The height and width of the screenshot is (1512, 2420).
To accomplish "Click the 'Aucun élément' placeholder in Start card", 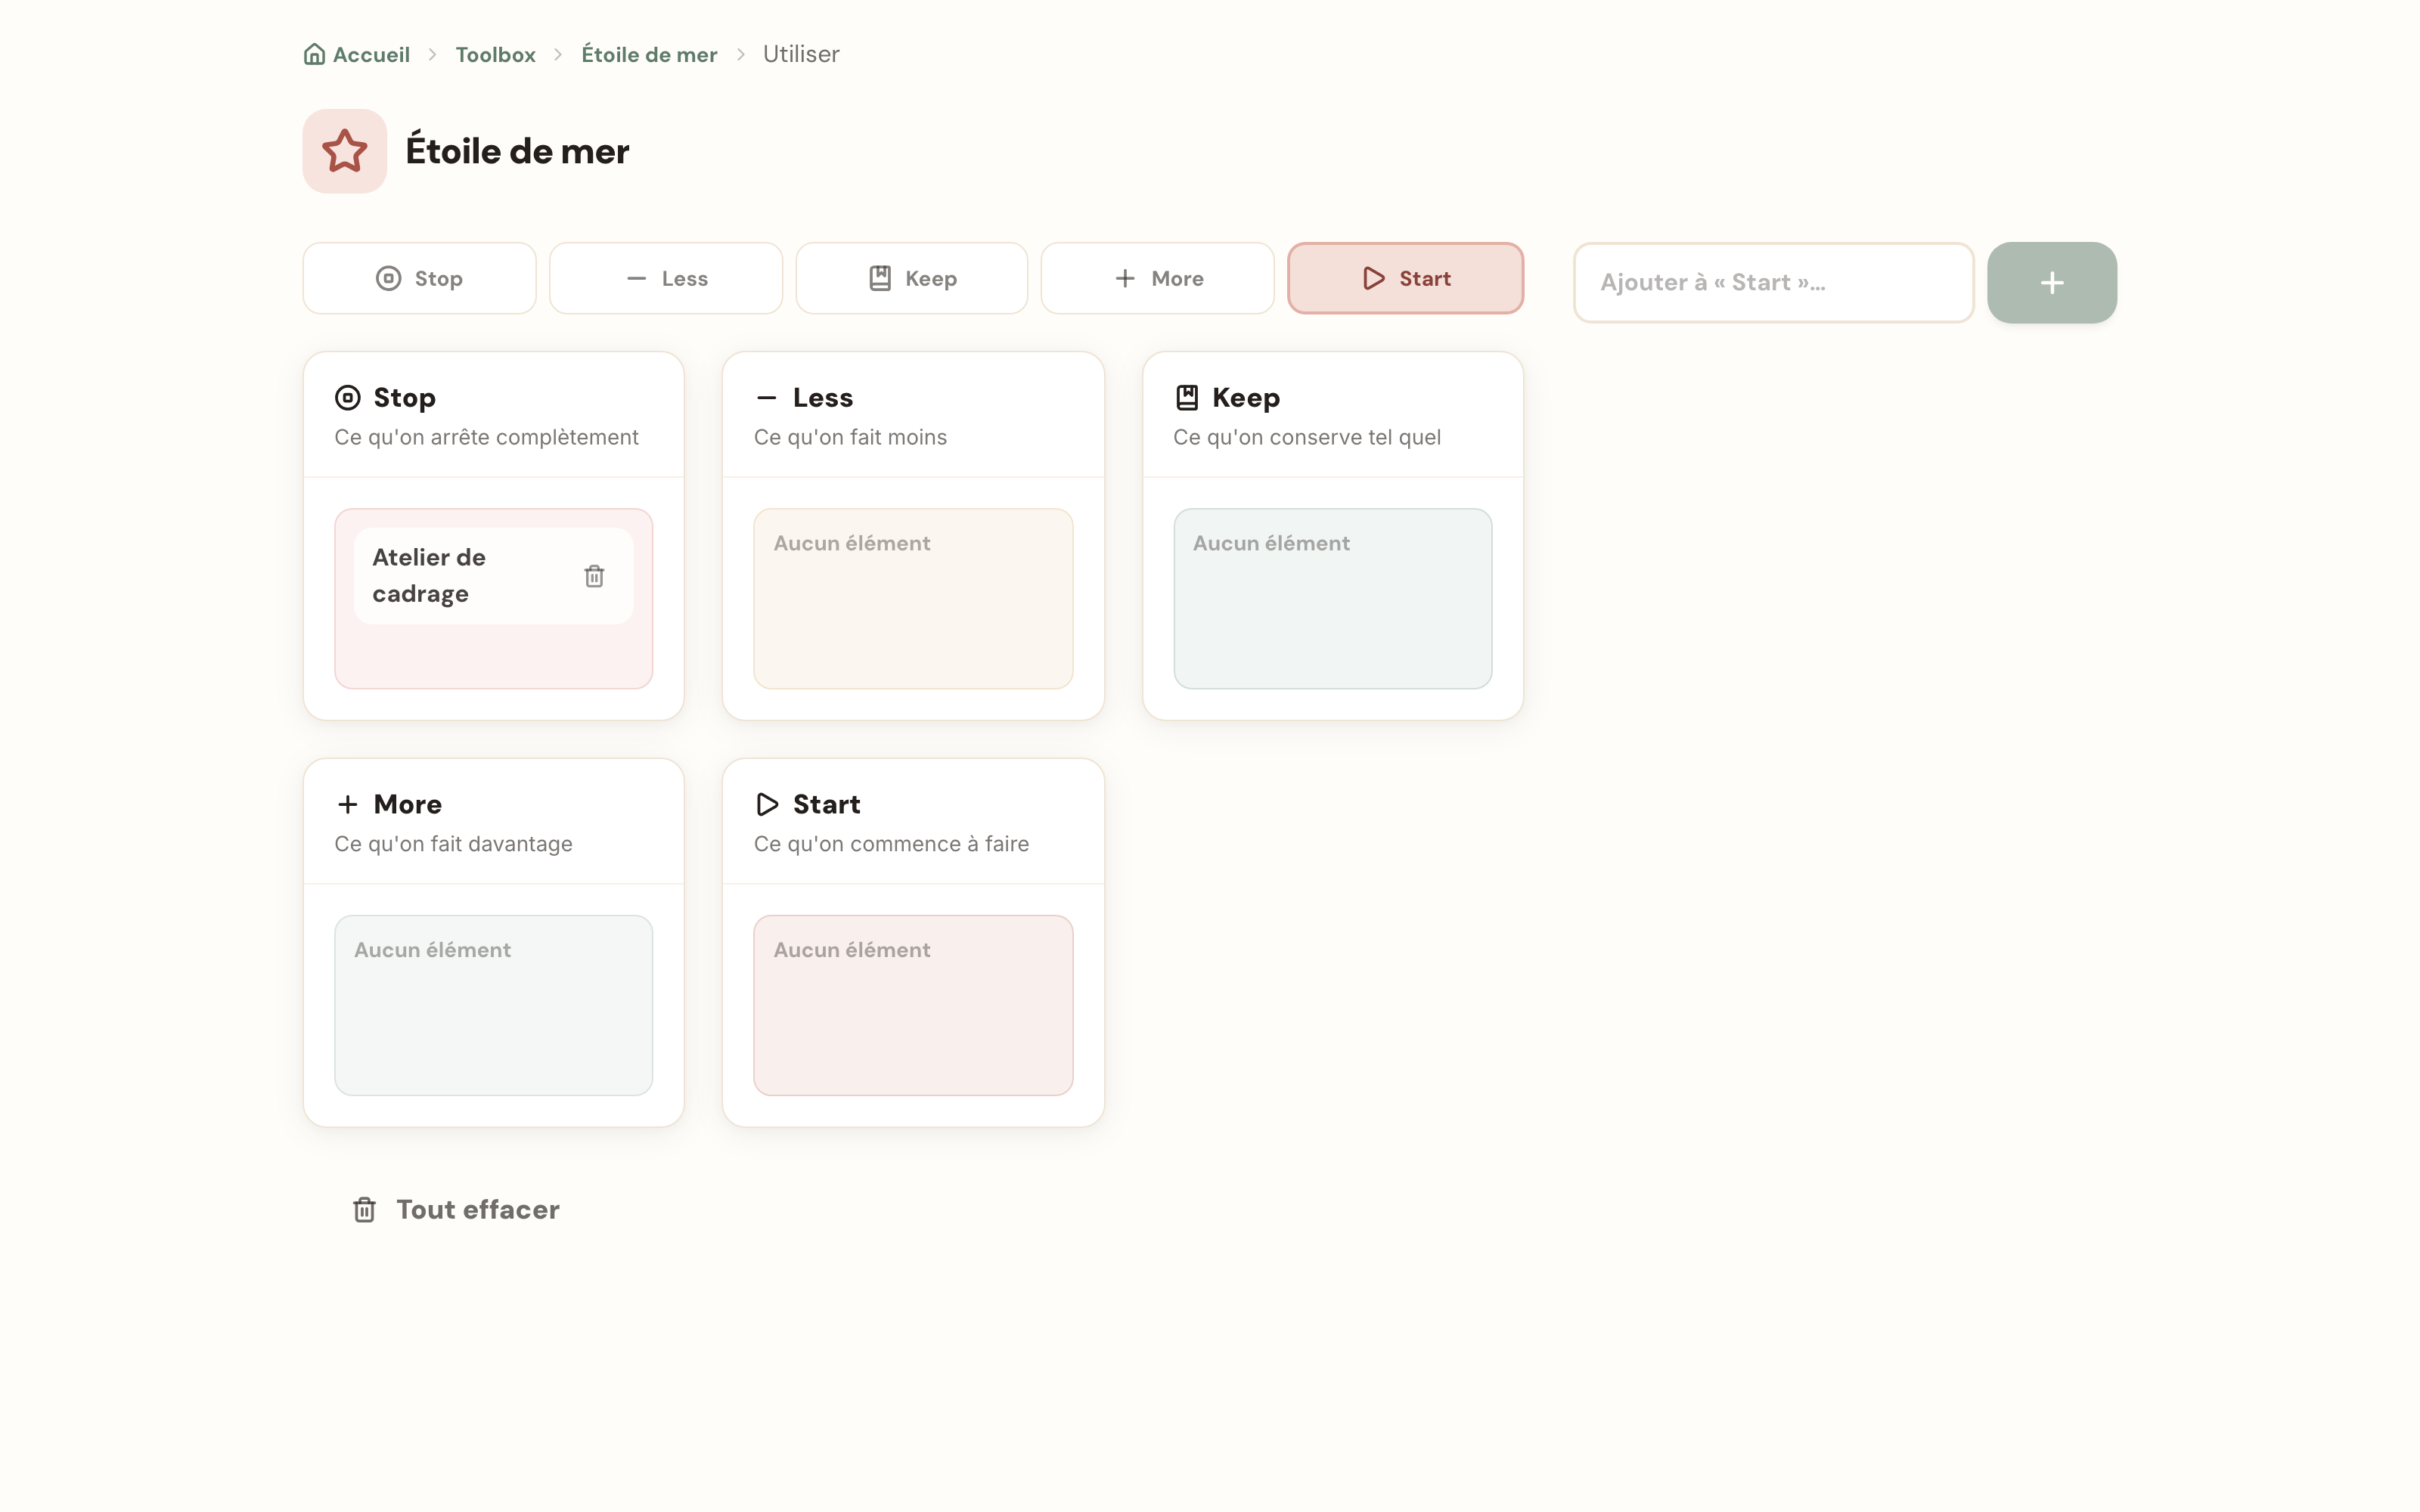I will [x=852, y=950].
